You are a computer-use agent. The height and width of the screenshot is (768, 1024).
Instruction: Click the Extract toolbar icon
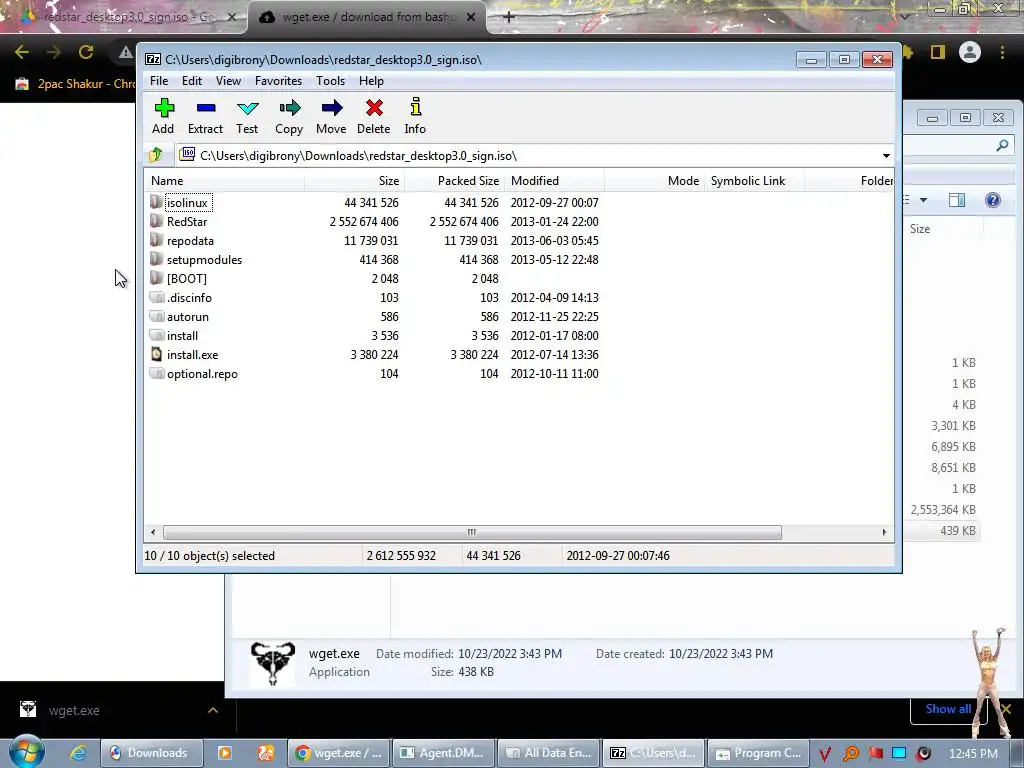pyautogui.click(x=206, y=108)
